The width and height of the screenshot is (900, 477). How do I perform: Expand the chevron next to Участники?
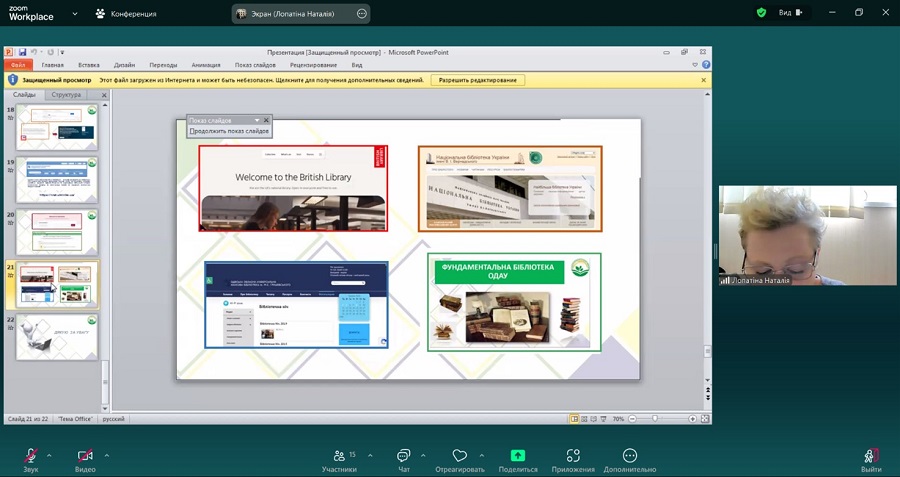click(370, 456)
